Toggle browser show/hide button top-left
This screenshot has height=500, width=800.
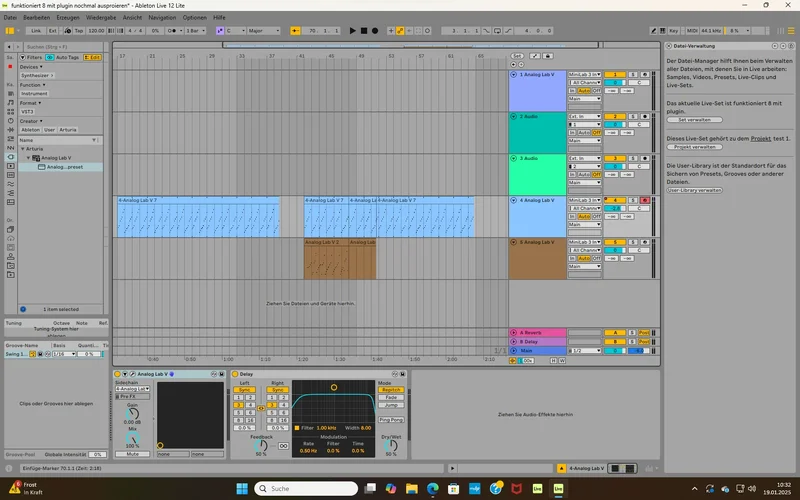point(10,31)
